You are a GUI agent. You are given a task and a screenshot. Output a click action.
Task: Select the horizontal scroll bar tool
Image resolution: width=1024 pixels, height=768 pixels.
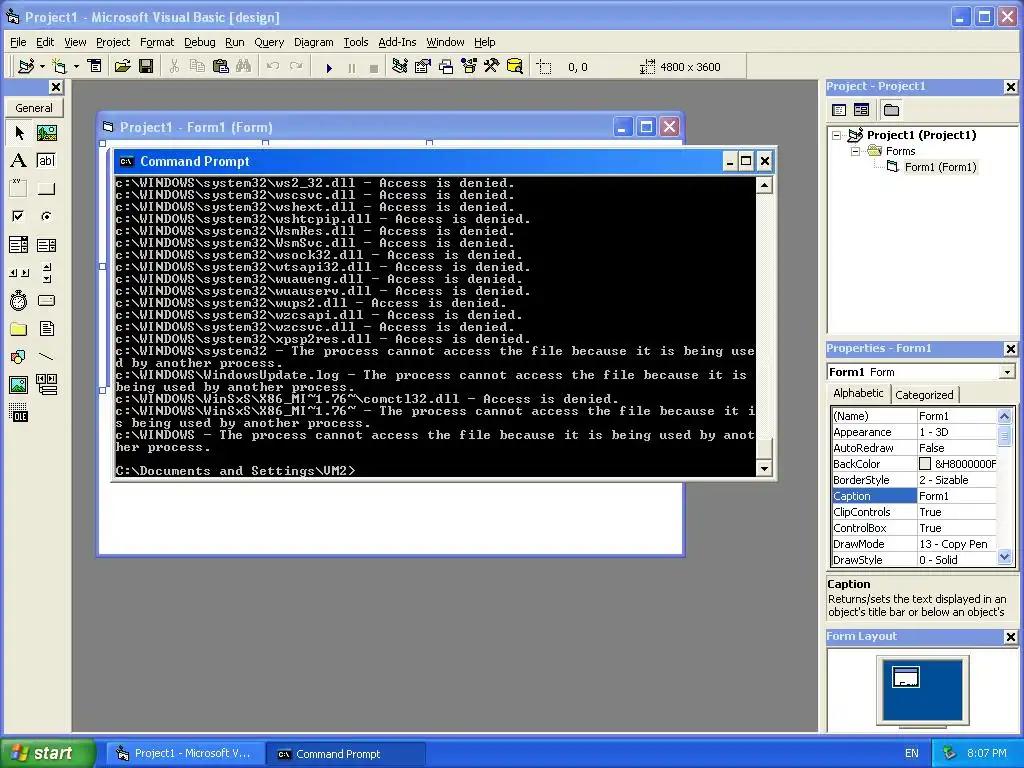pos(19,272)
